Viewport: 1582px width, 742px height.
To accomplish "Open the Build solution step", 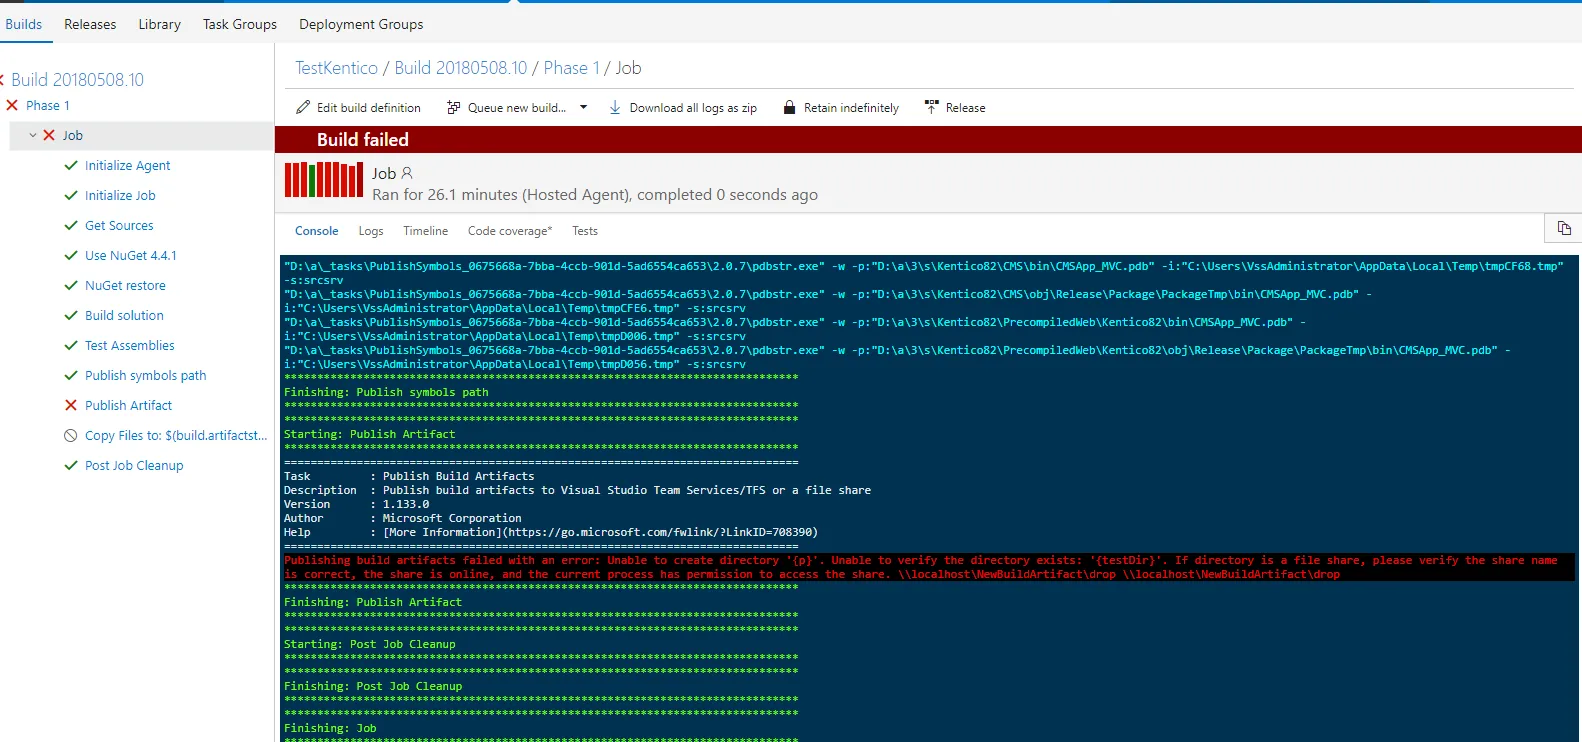I will pyautogui.click(x=124, y=315).
